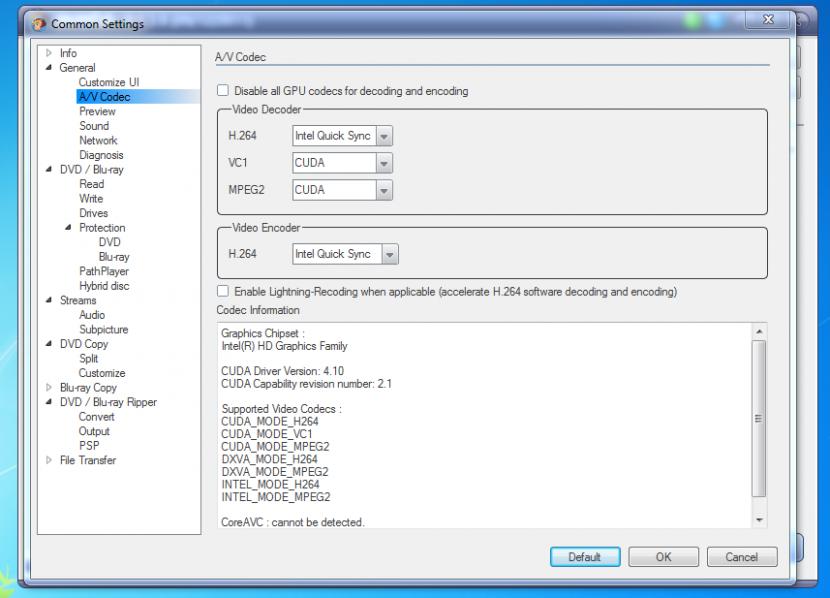The height and width of the screenshot is (598, 830).
Task: Click the CoreAVC : cannot be detected line
Action: (x=293, y=522)
